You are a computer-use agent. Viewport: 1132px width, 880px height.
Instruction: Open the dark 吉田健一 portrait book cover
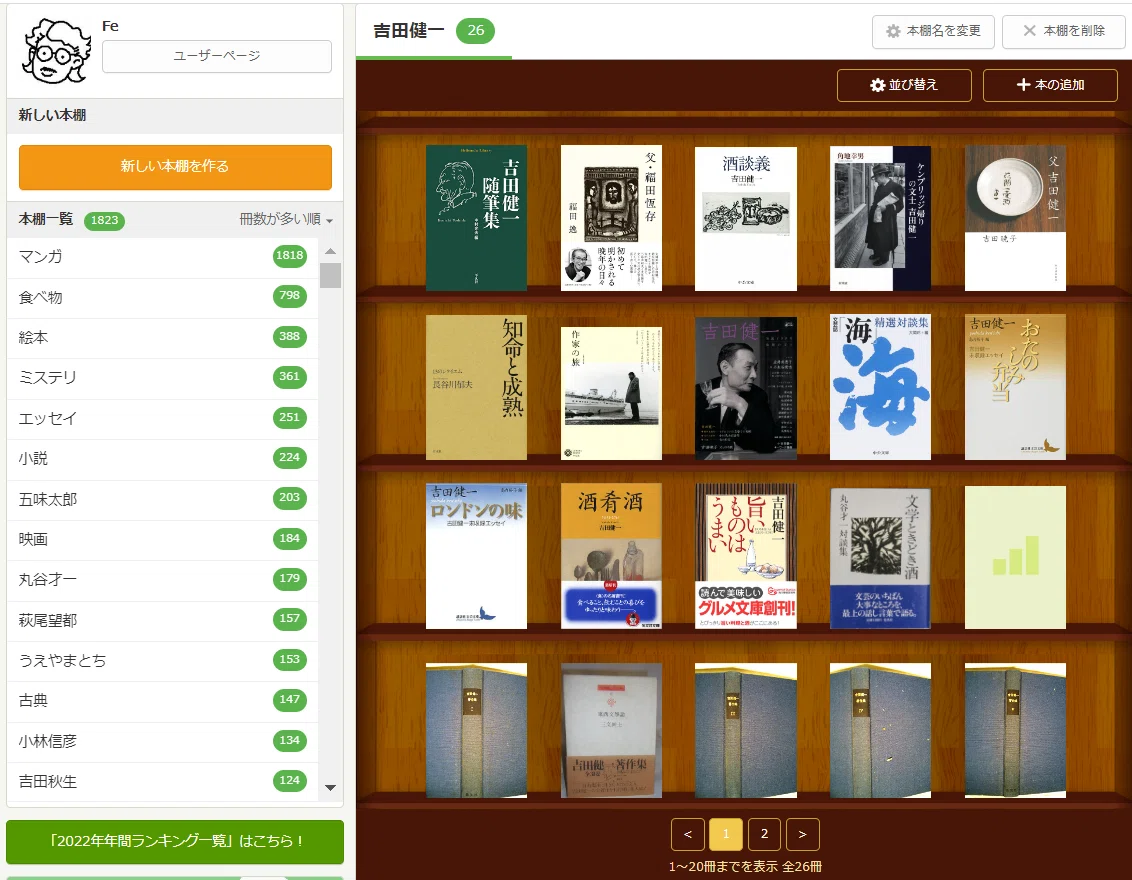746,388
